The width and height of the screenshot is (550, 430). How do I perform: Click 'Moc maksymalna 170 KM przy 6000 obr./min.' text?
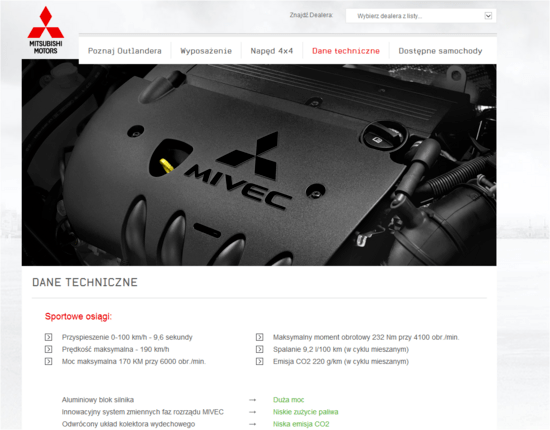coord(134,361)
